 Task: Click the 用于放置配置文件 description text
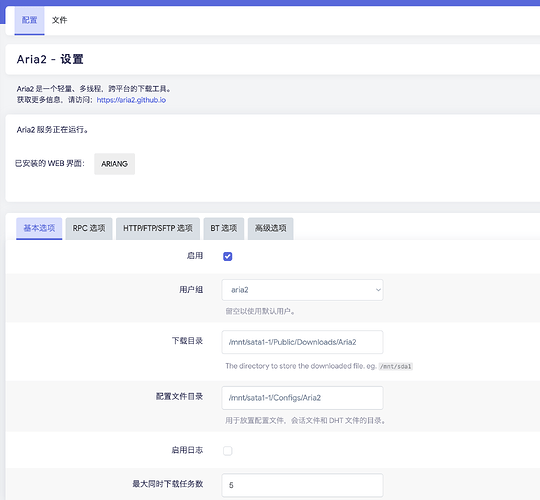point(305,420)
